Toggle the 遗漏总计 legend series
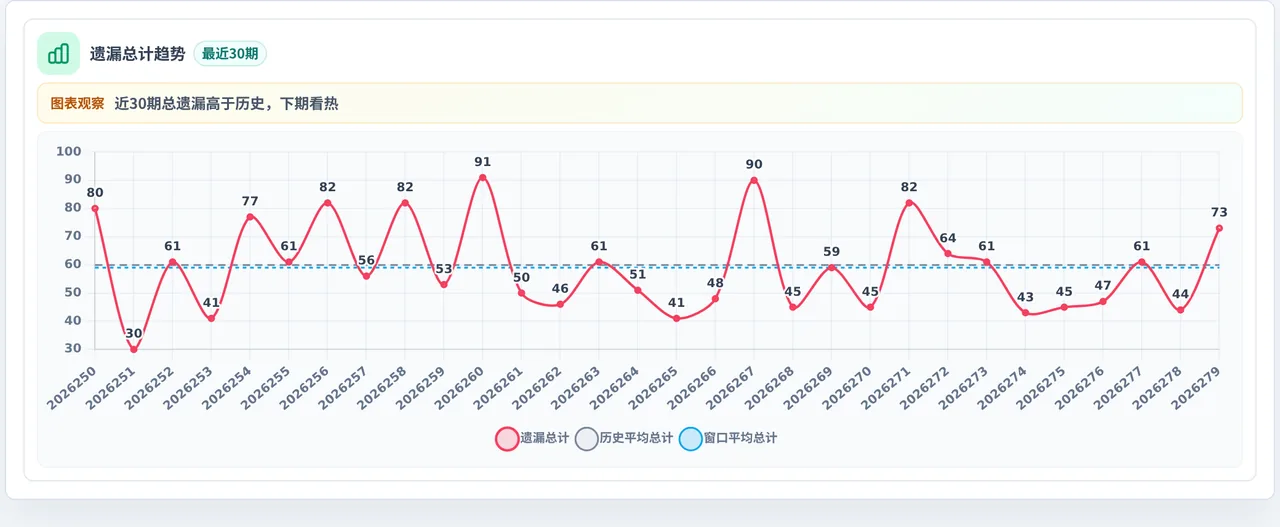The height and width of the screenshot is (527, 1280). (x=533, y=438)
